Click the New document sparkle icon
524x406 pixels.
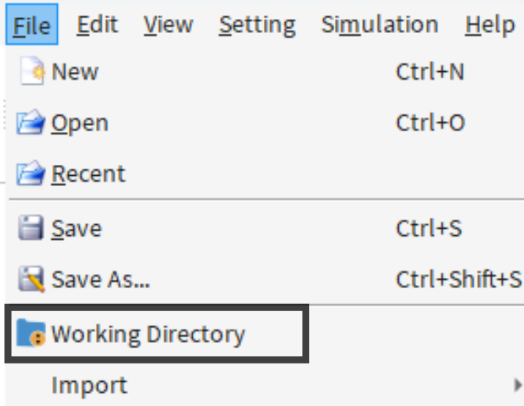pos(32,71)
